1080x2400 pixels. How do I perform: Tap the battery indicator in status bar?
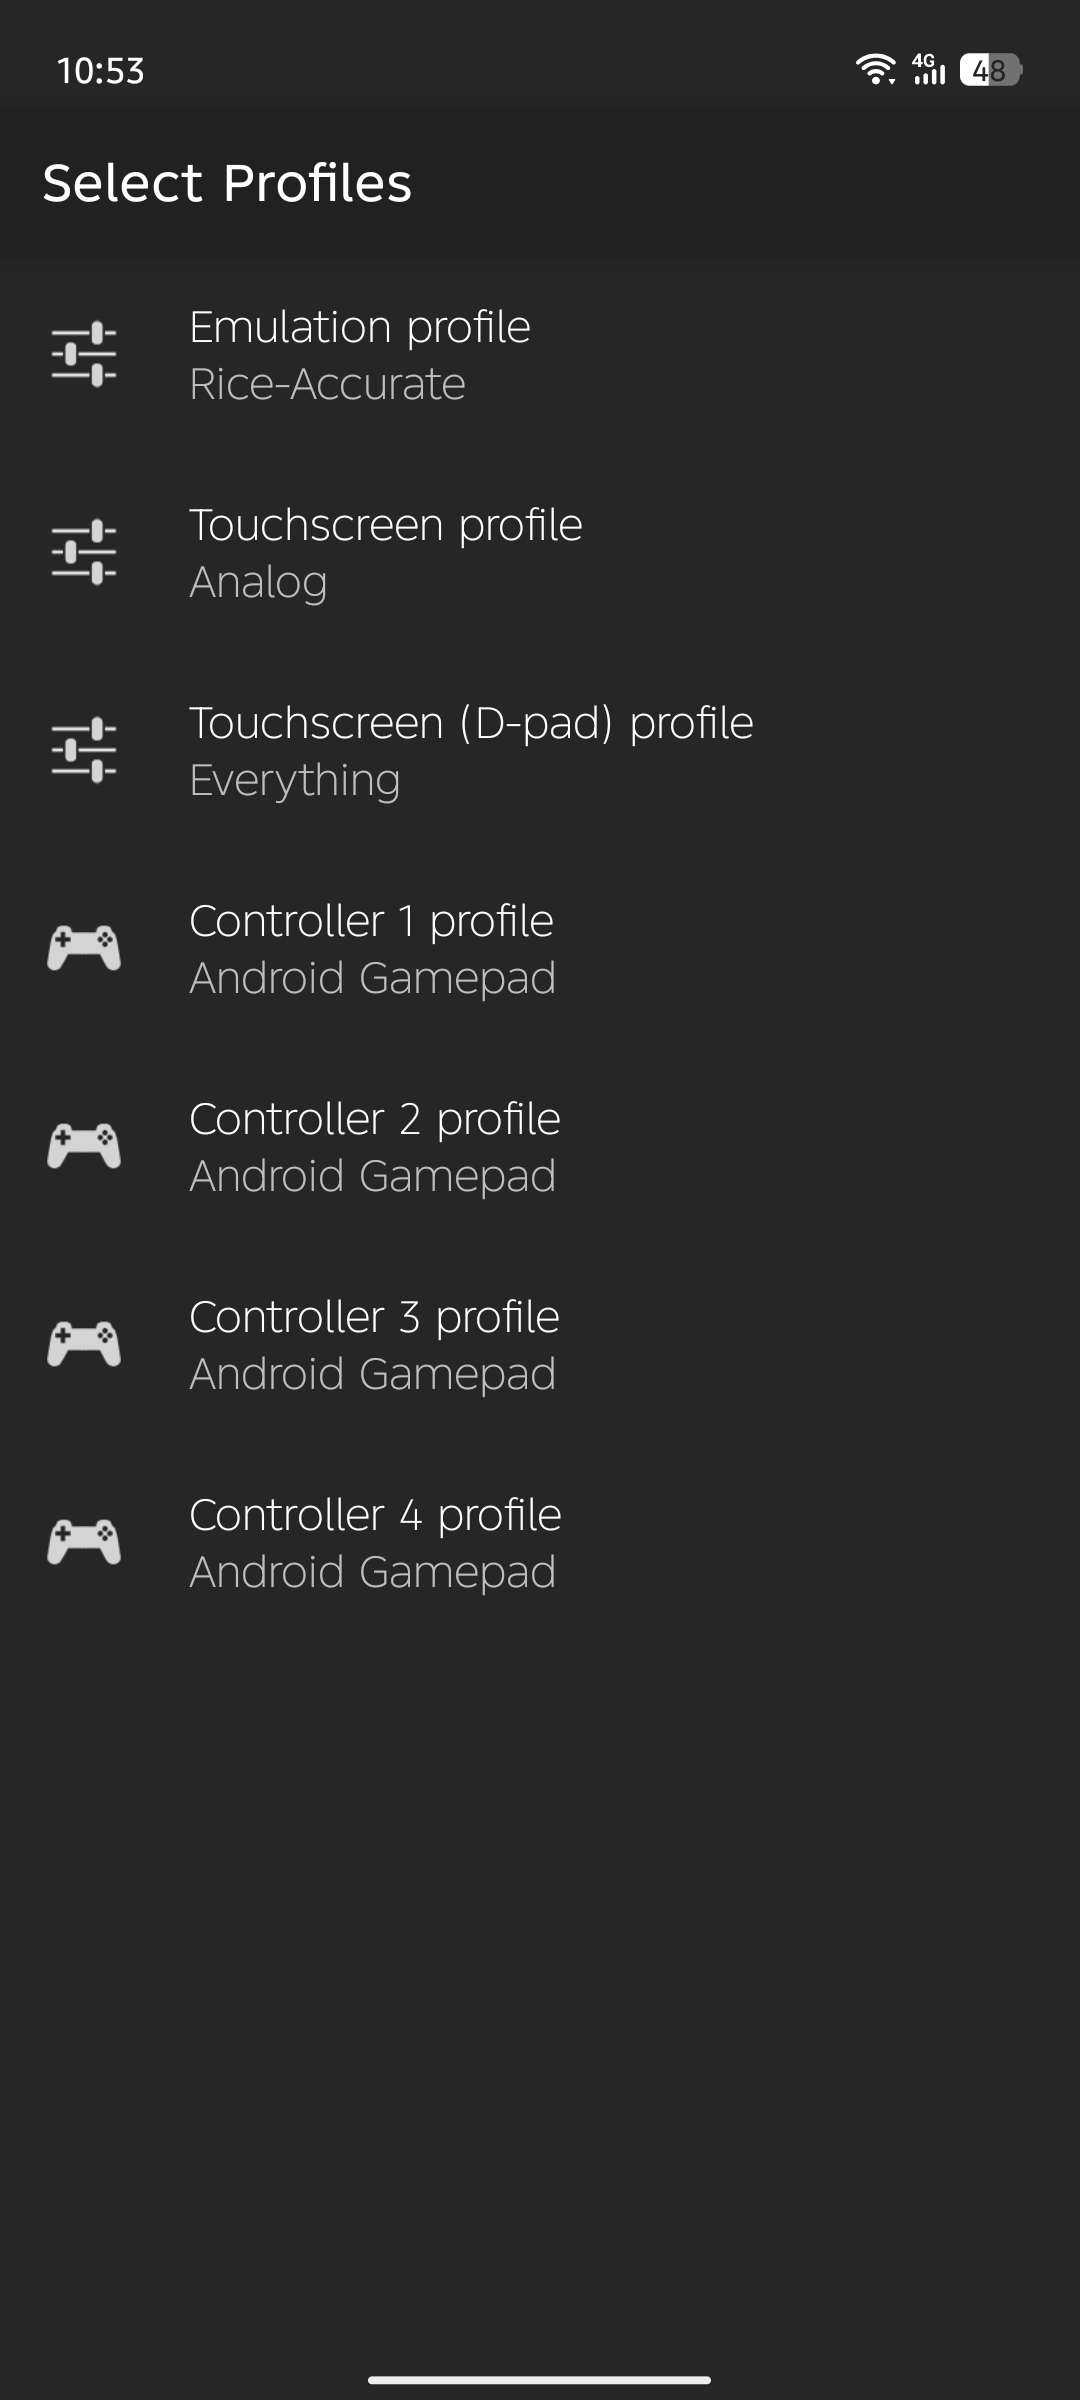[x=990, y=70]
